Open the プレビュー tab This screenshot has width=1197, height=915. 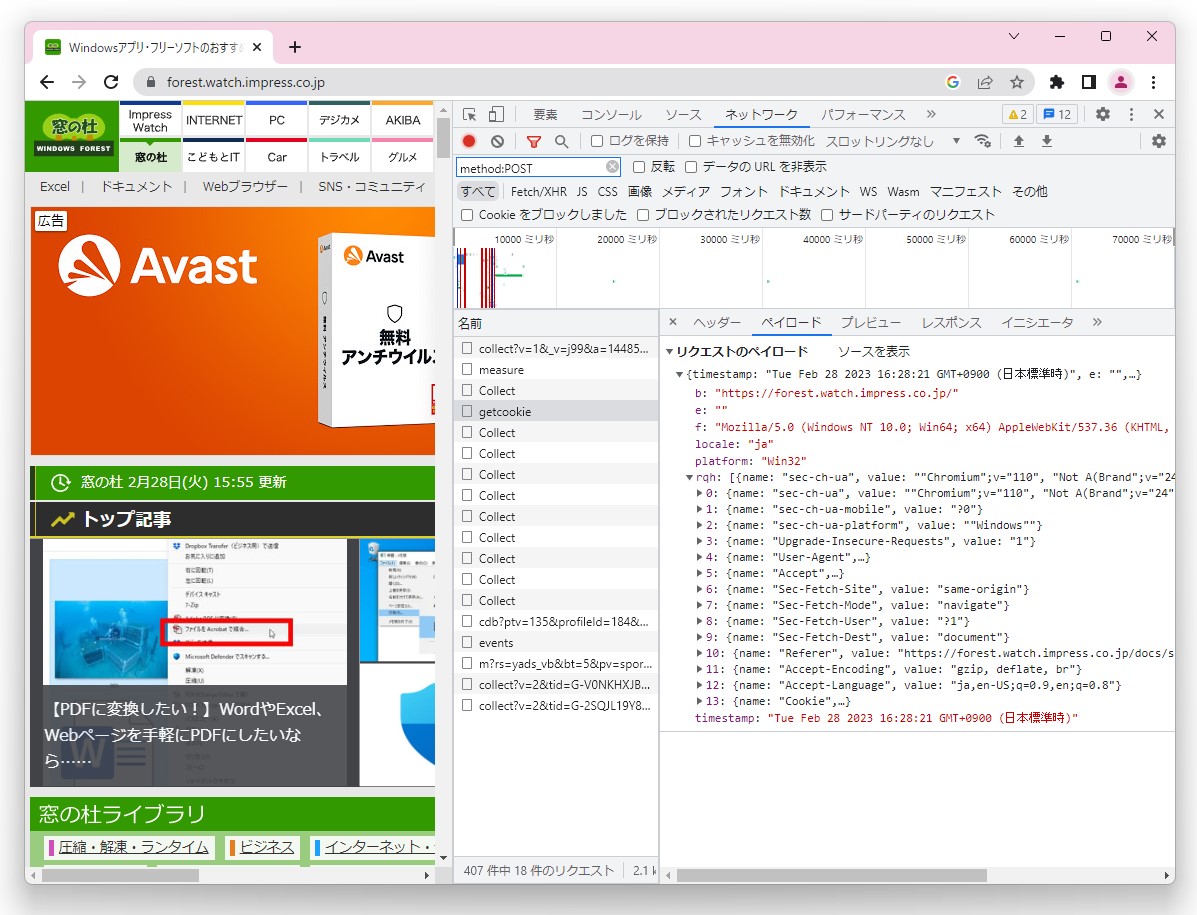pos(870,323)
